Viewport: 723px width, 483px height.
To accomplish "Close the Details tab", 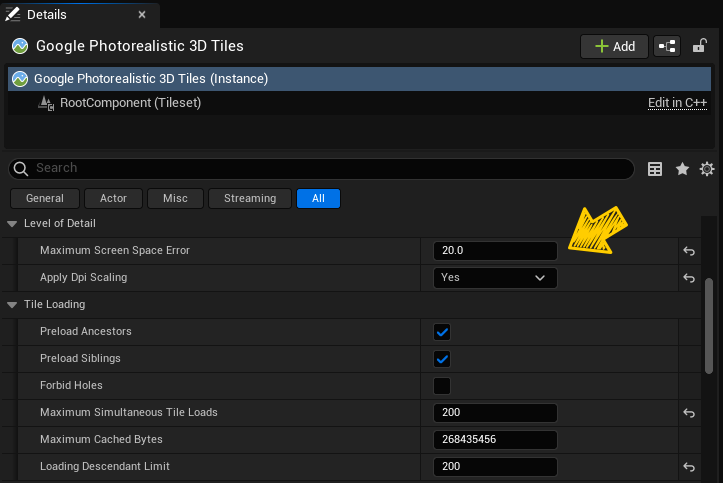I will (142, 15).
